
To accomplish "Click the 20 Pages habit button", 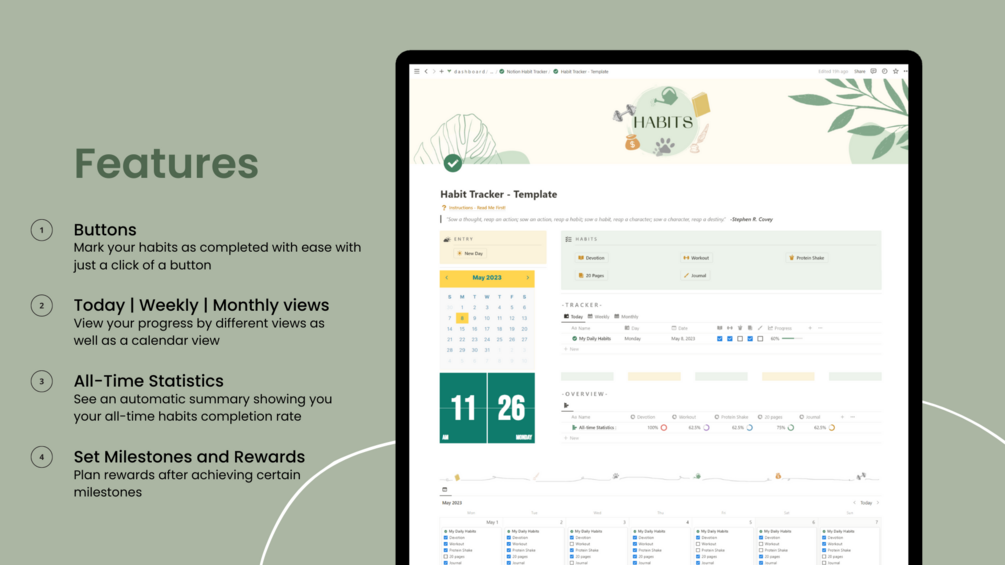I will tap(591, 275).
